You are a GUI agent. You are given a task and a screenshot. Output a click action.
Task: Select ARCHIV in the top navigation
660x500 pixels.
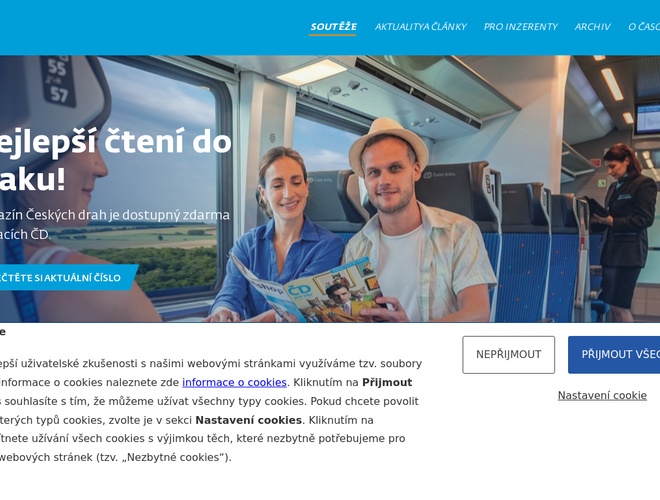click(x=593, y=27)
